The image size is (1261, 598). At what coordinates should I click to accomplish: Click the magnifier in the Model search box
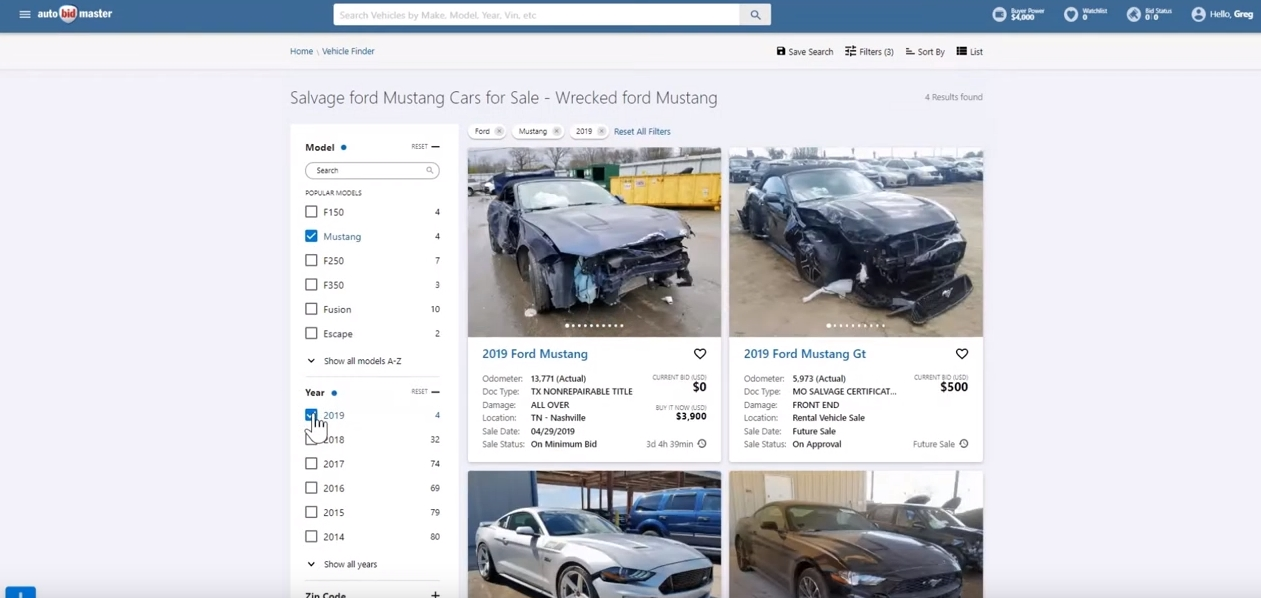point(430,170)
